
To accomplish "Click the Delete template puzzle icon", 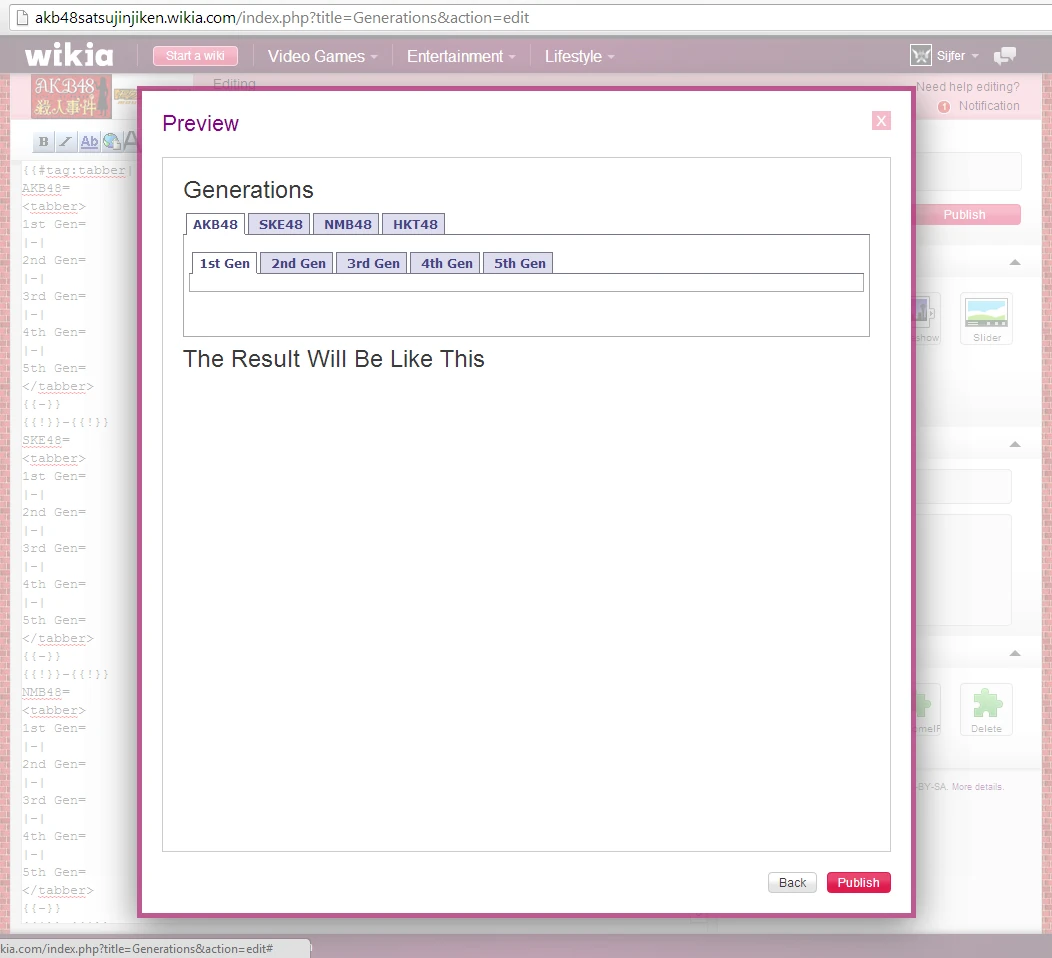I will point(986,709).
